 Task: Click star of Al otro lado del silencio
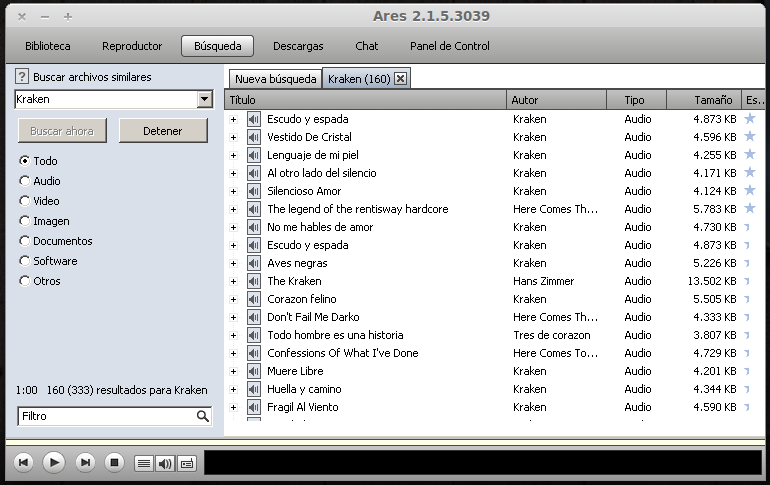(x=750, y=172)
